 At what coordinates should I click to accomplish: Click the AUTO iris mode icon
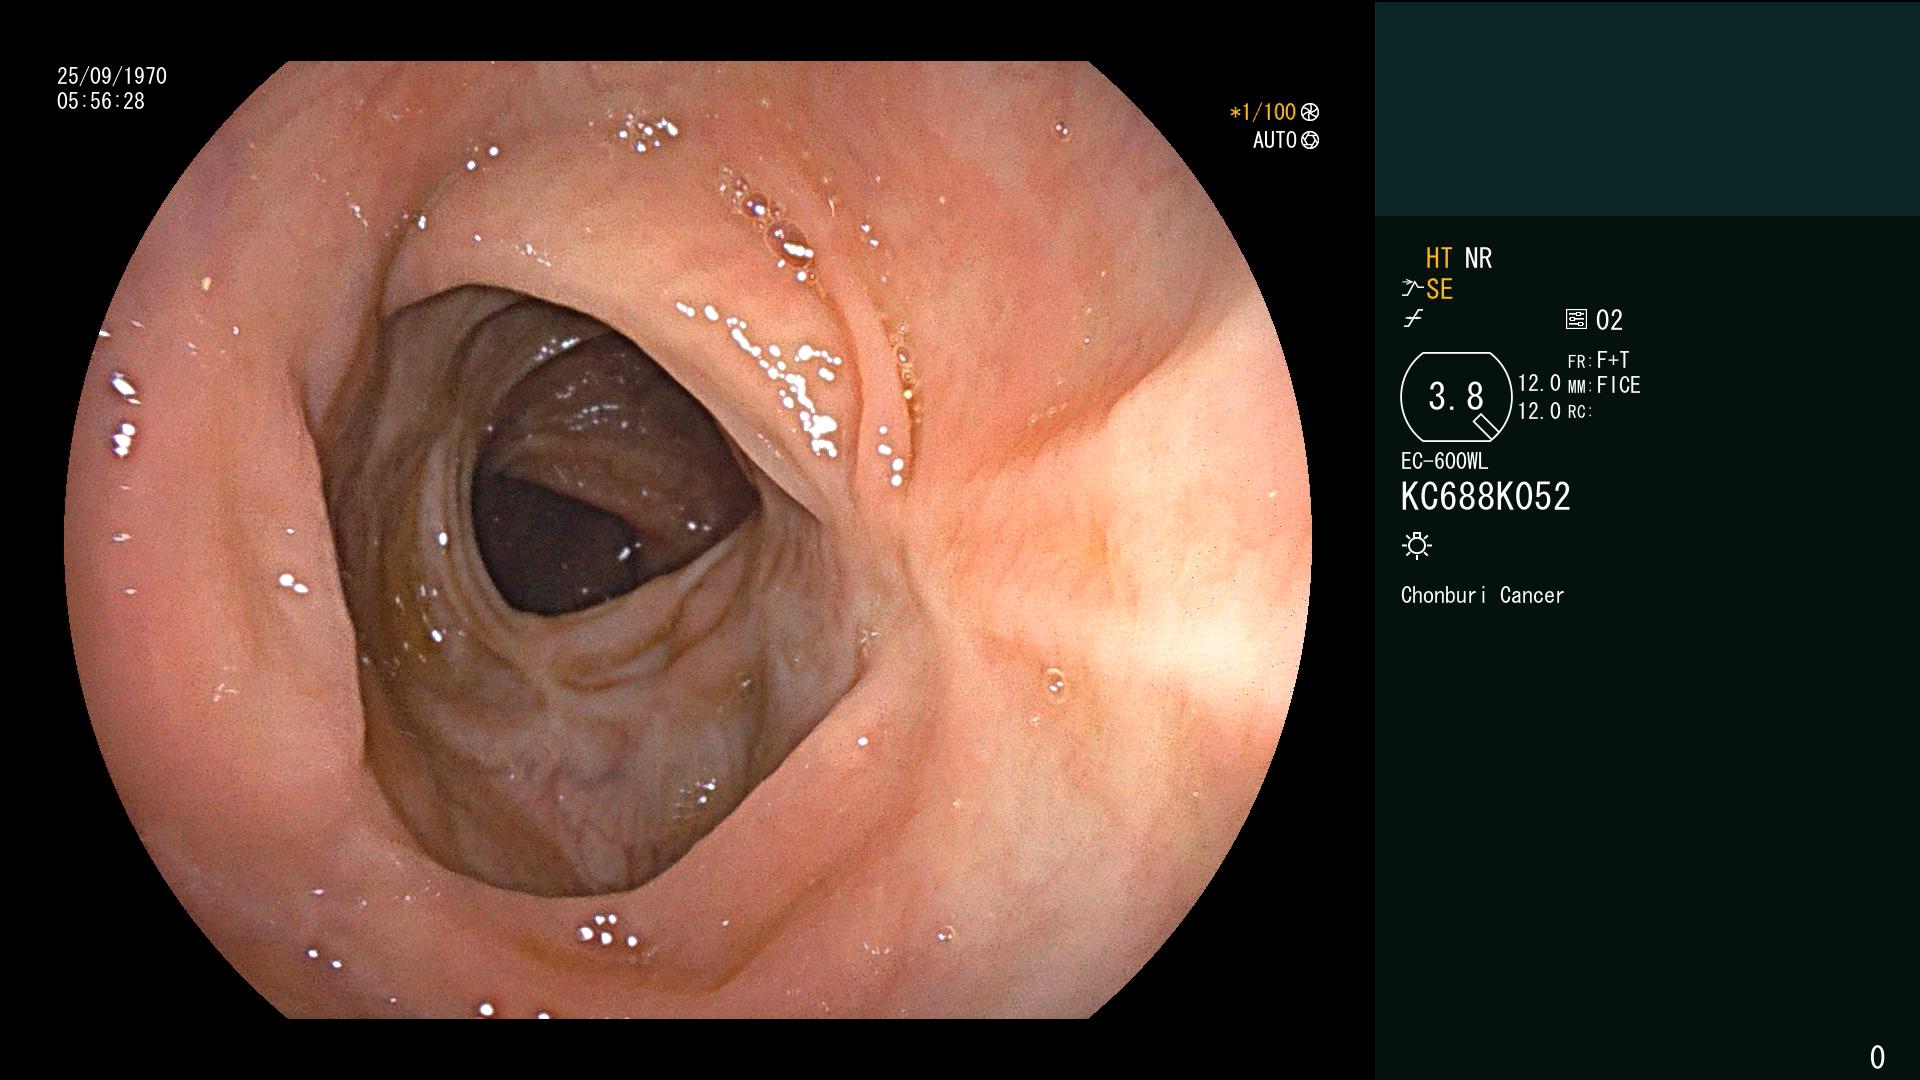pyautogui.click(x=1310, y=141)
